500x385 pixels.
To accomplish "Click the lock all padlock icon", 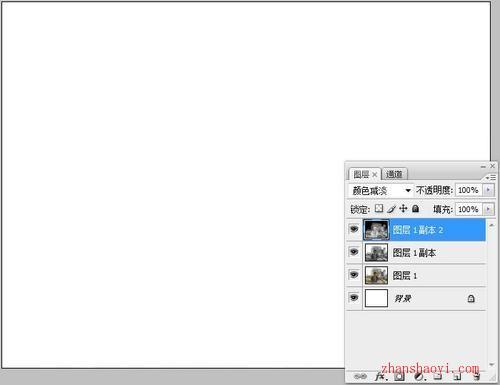I will click(x=415, y=209).
